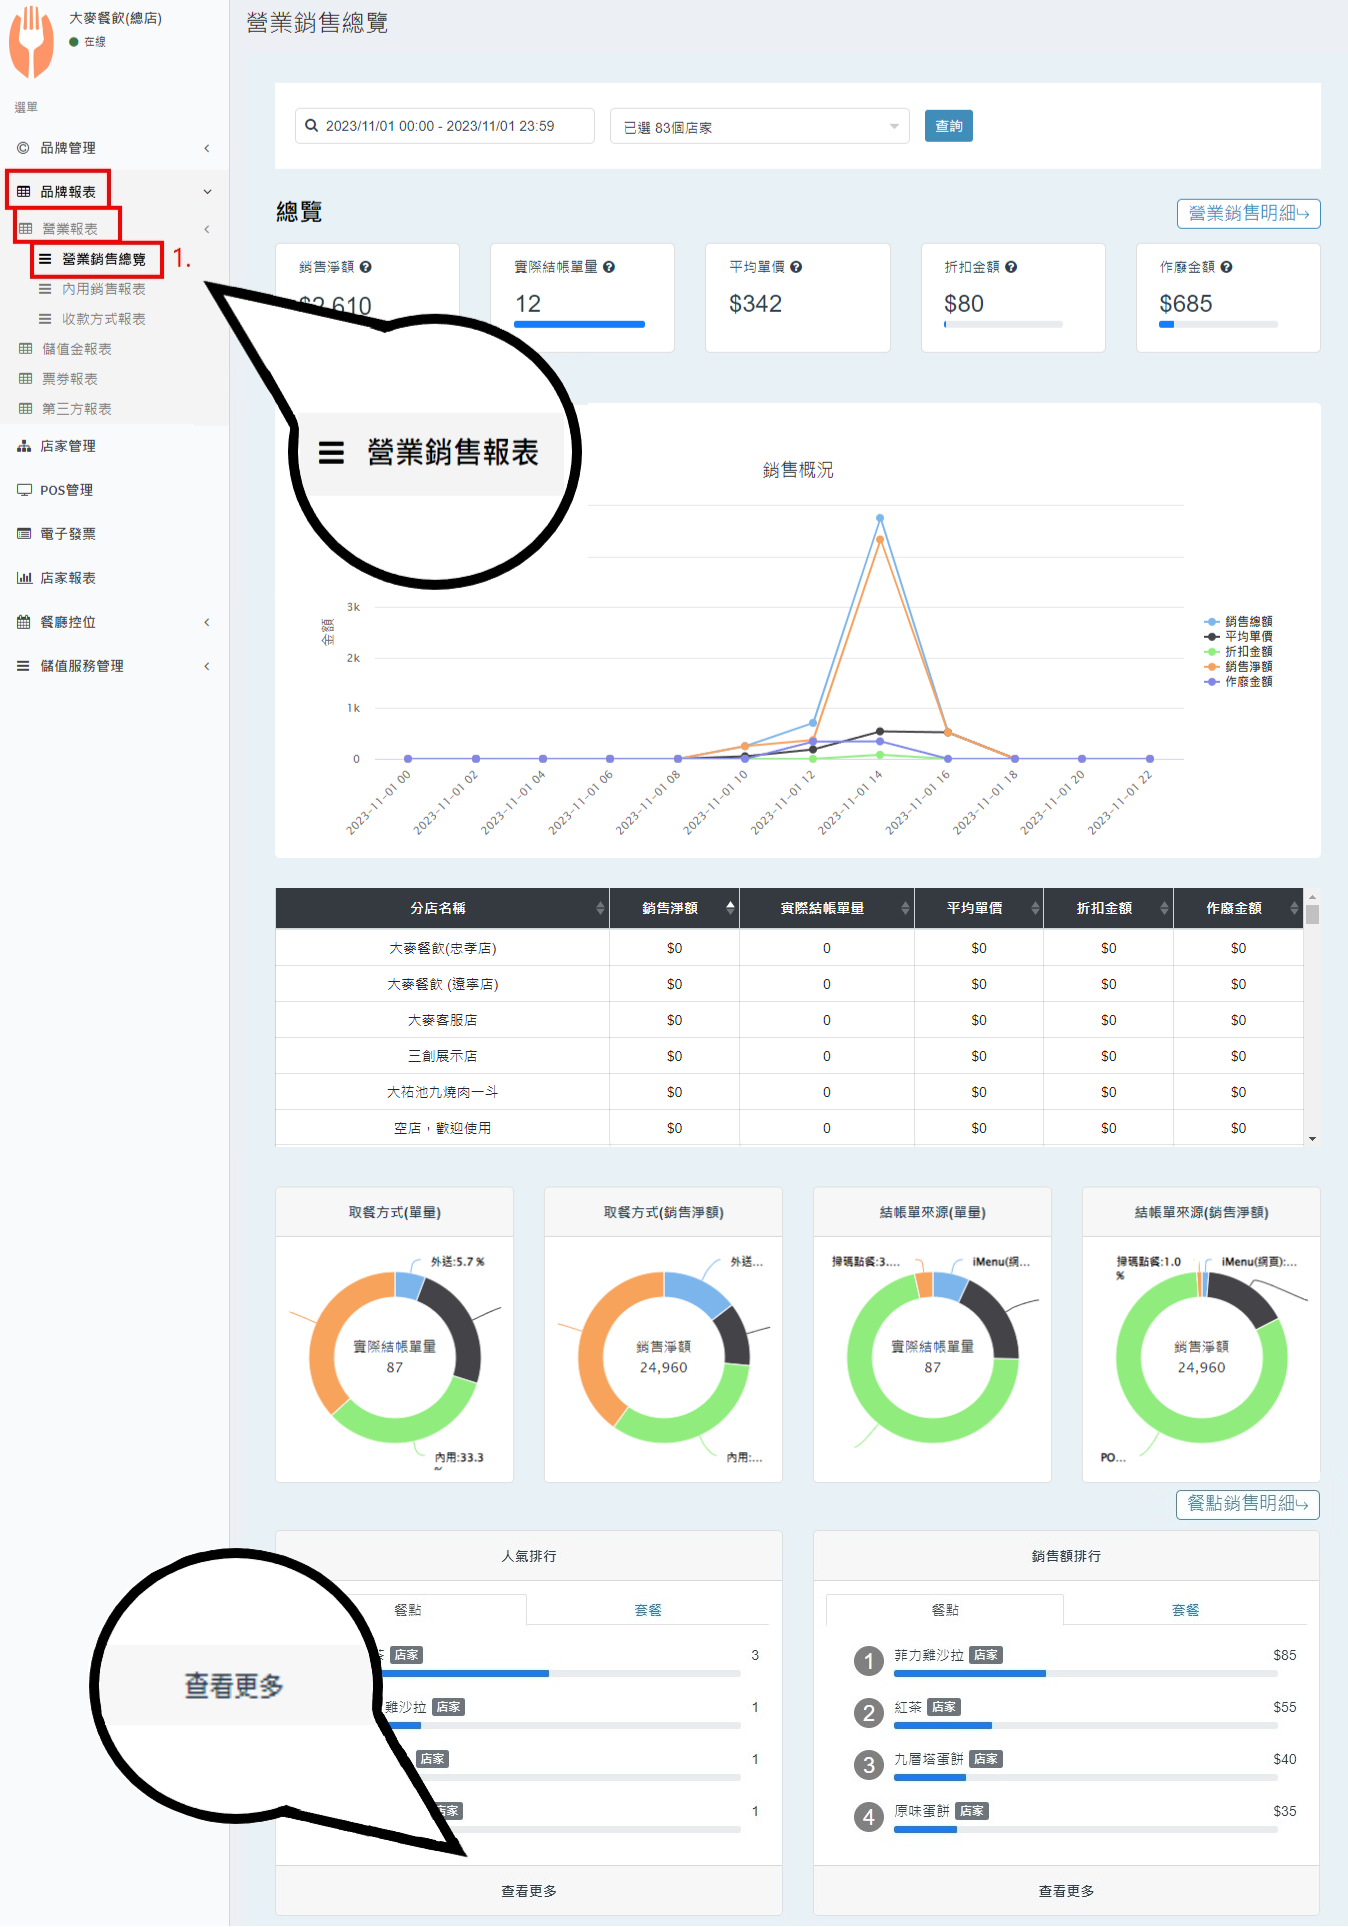Toggle 平均單價 series in chart legend

(1239, 636)
